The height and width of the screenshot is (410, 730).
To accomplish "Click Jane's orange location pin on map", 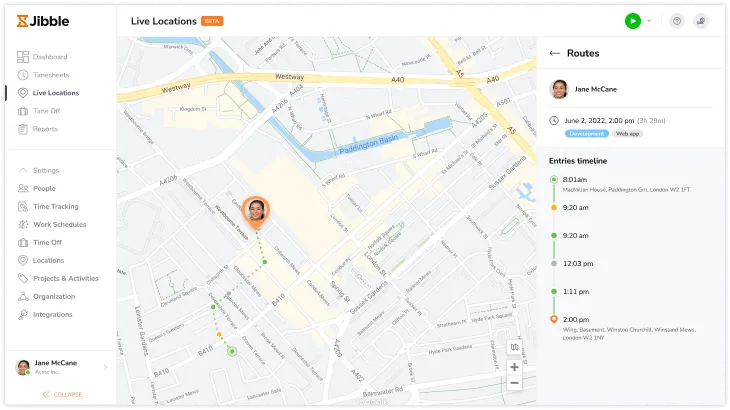I will [256, 211].
